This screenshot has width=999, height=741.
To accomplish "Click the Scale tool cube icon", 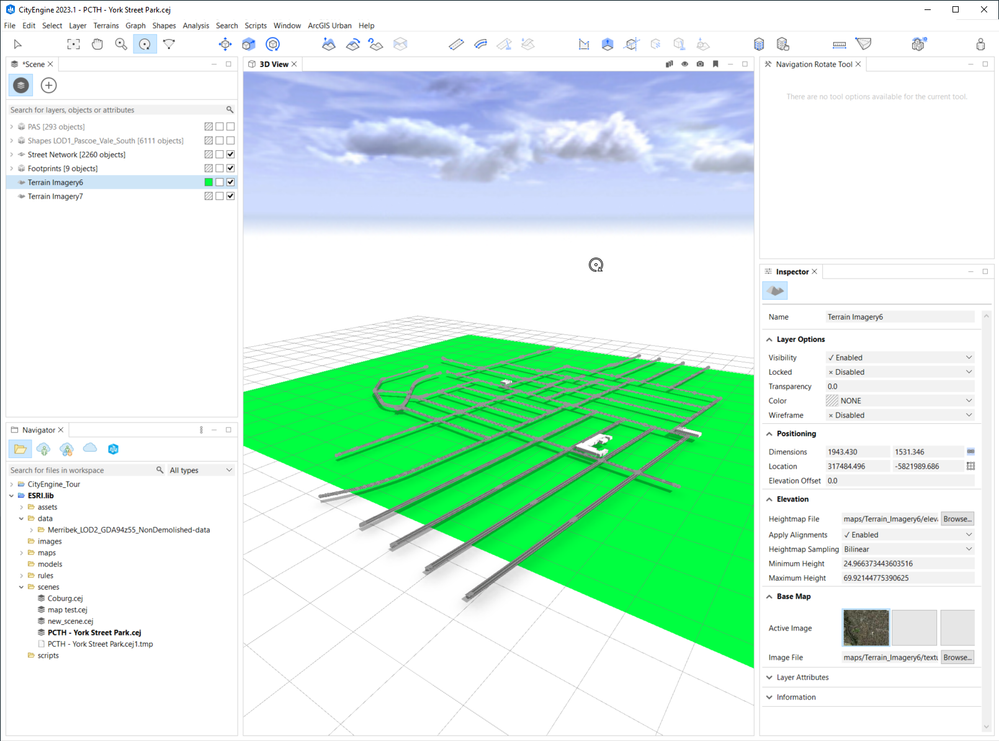I will (x=248, y=44).
